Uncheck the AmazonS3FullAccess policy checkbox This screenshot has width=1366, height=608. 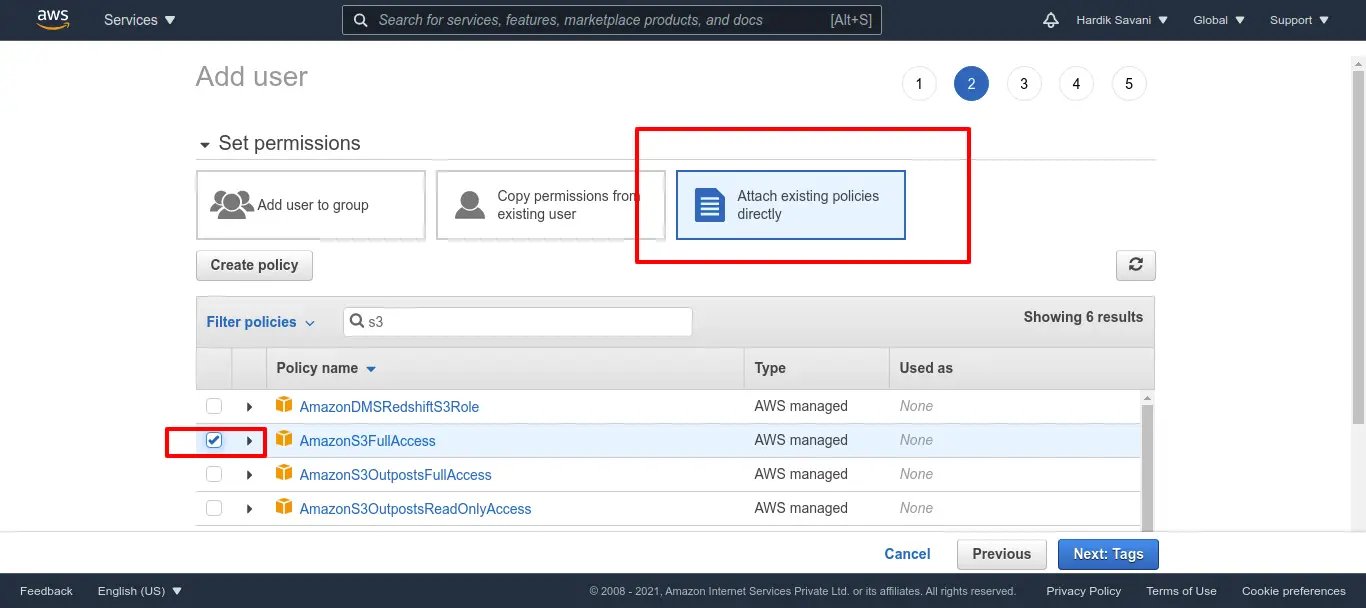click(214, 440)
